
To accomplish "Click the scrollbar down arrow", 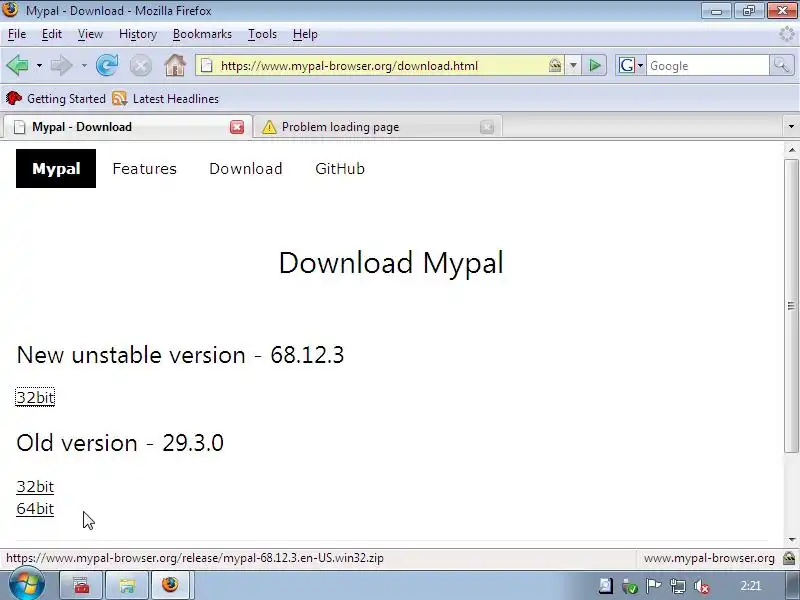I will tap(791, 540).
